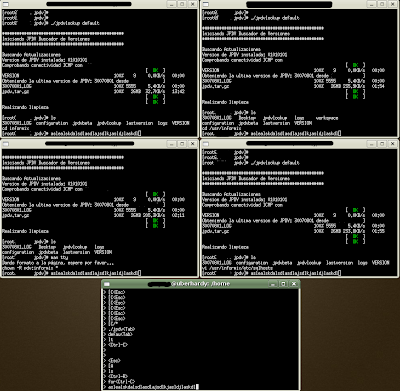Click the redacted title bar of bottom-right terminal

289,143
